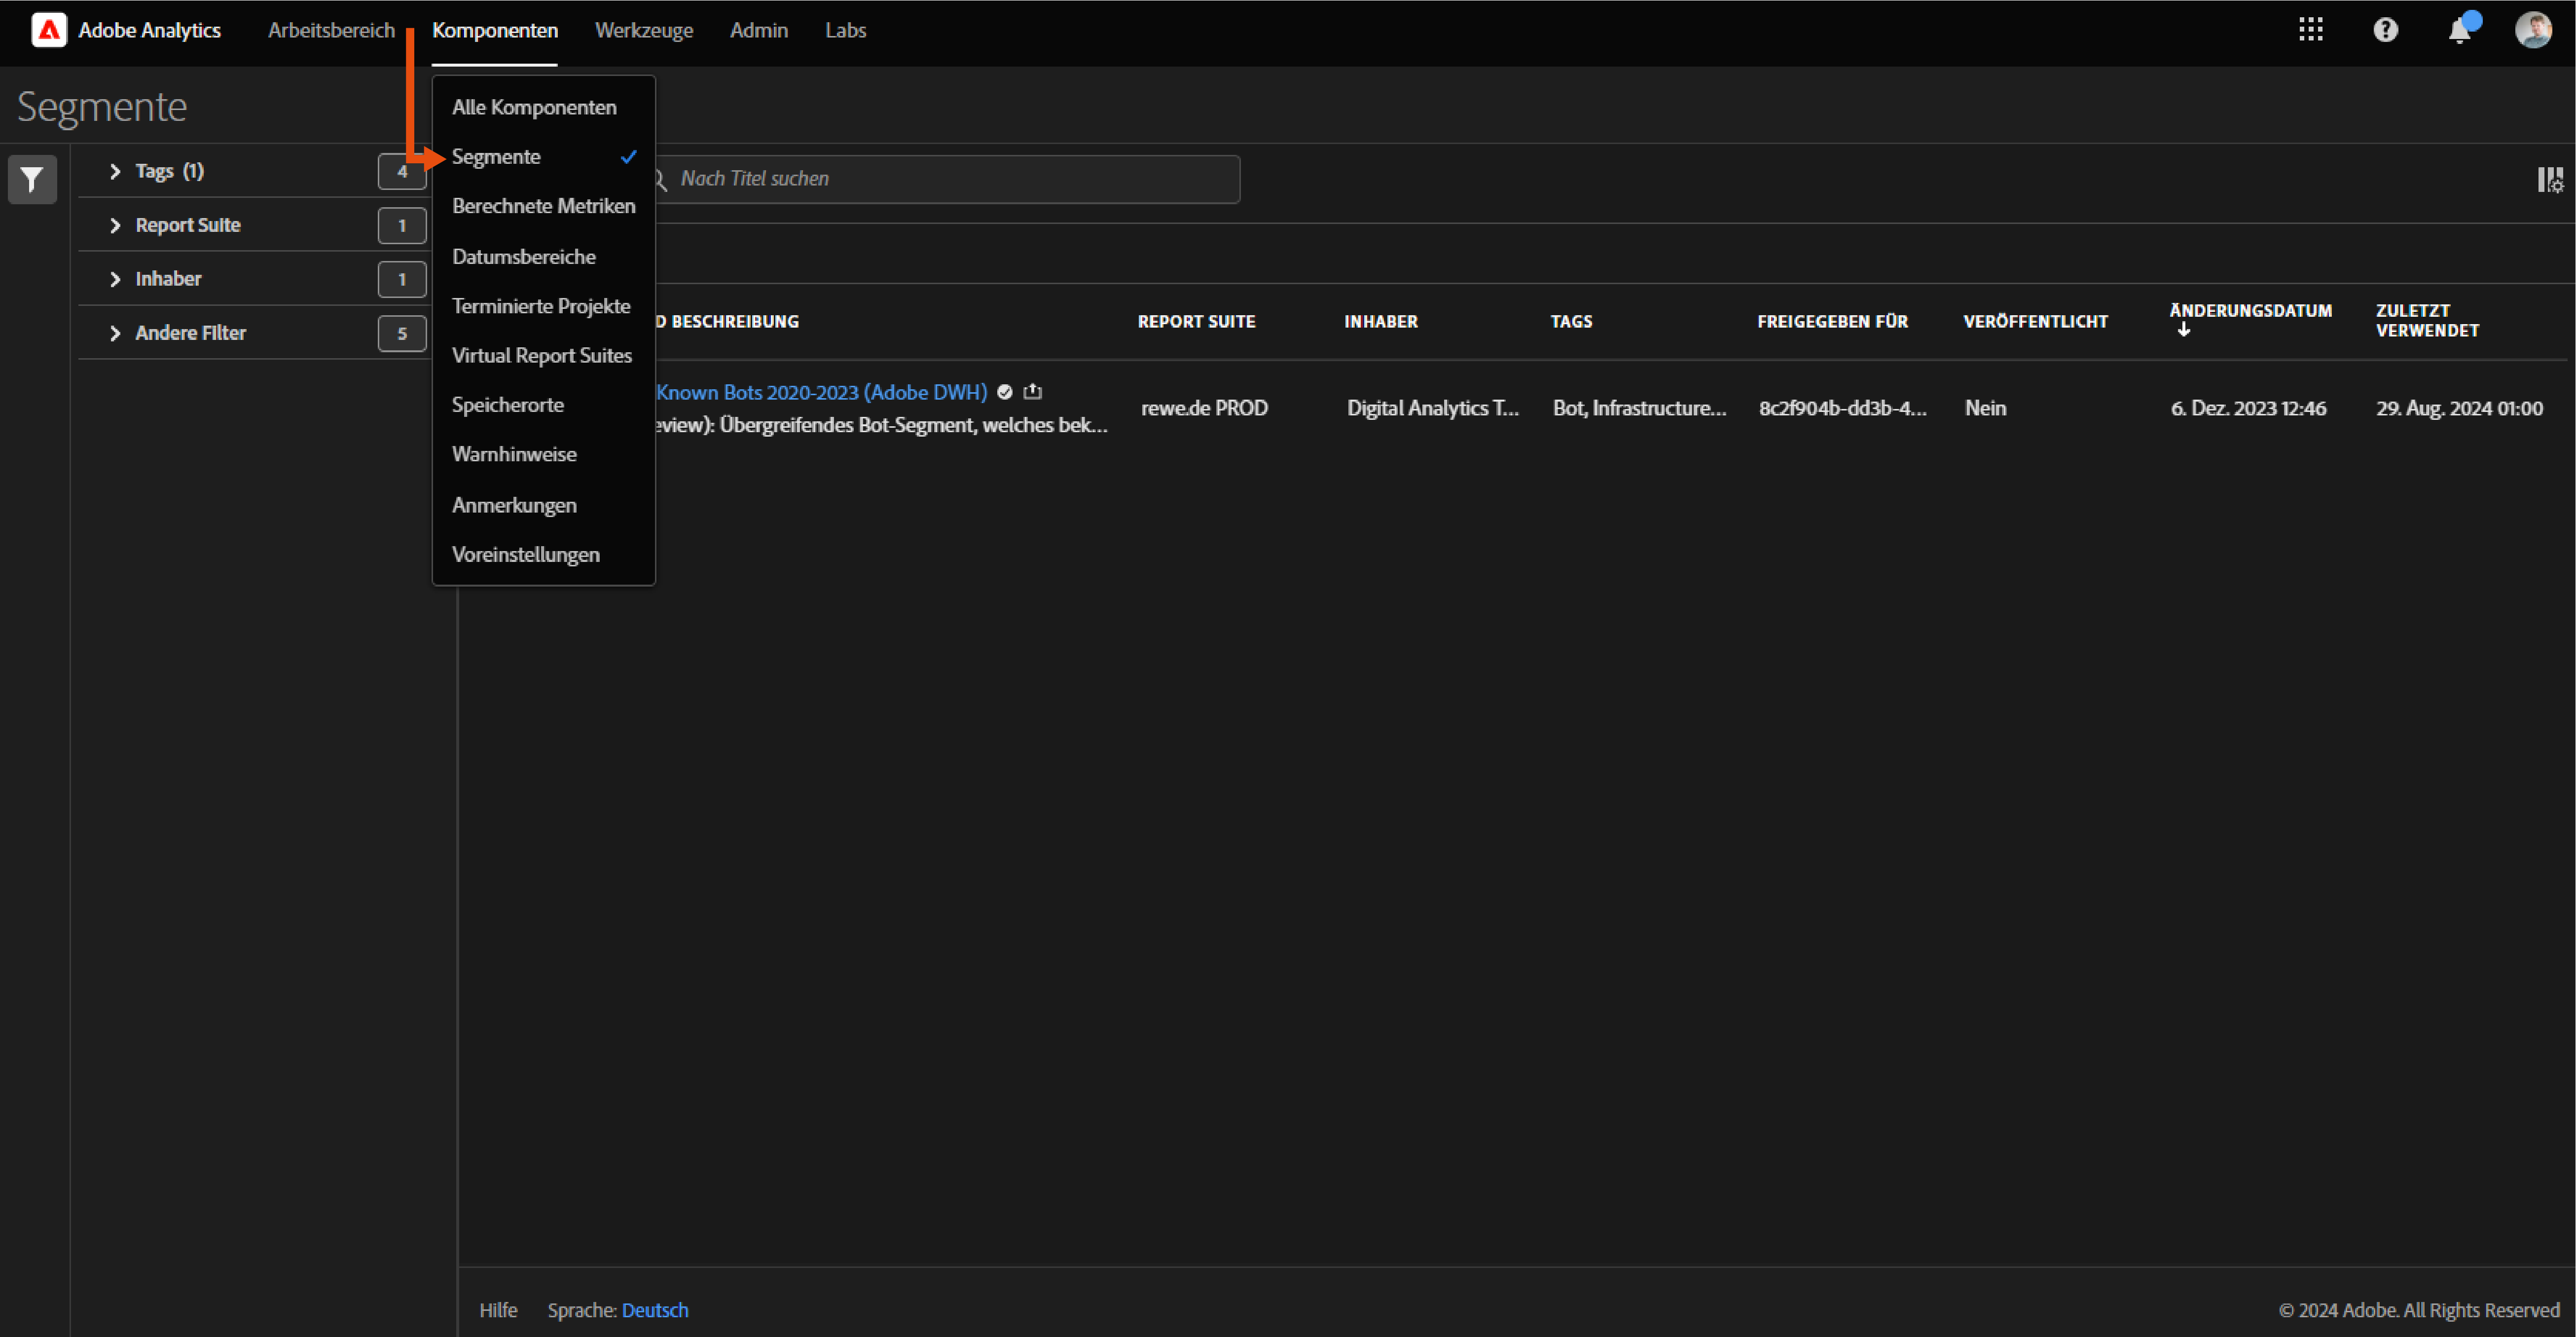The height and width of the screenshot is (1337, 2576).
Task: Click the Nein published cell
Action: [1985, 408]
